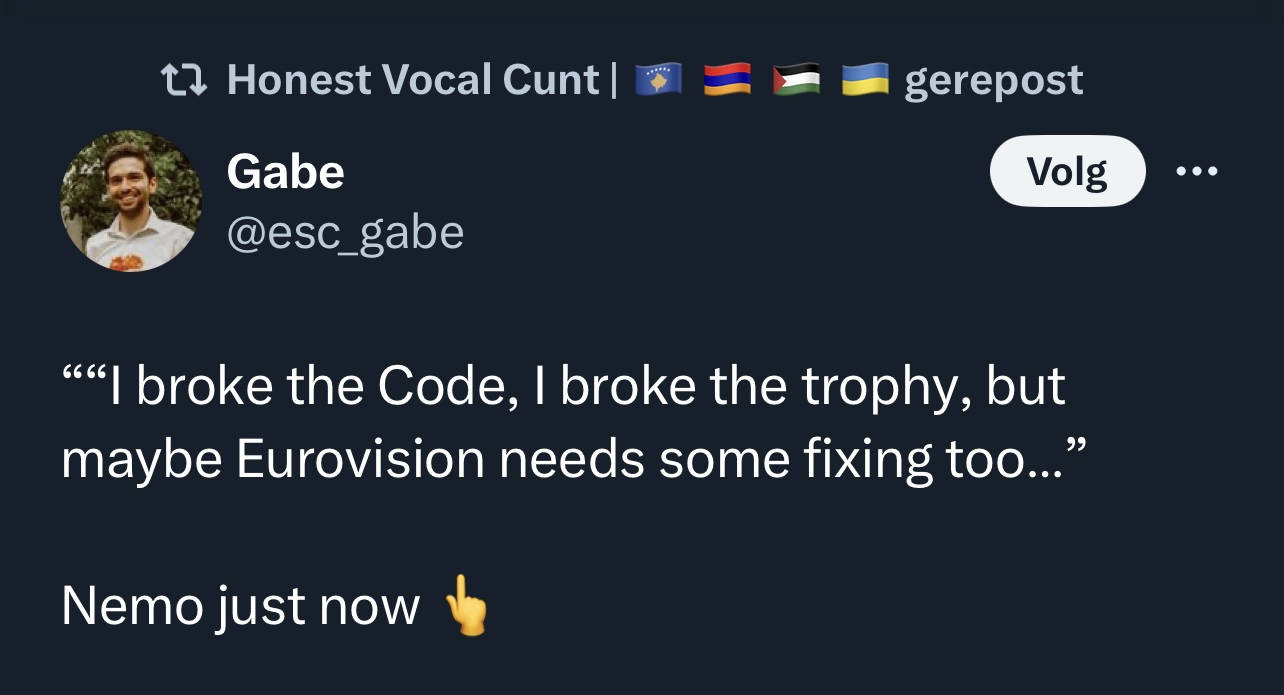Open the three-dot more options menu
The image size is (1284, 695).
[x=1197, y=172]
